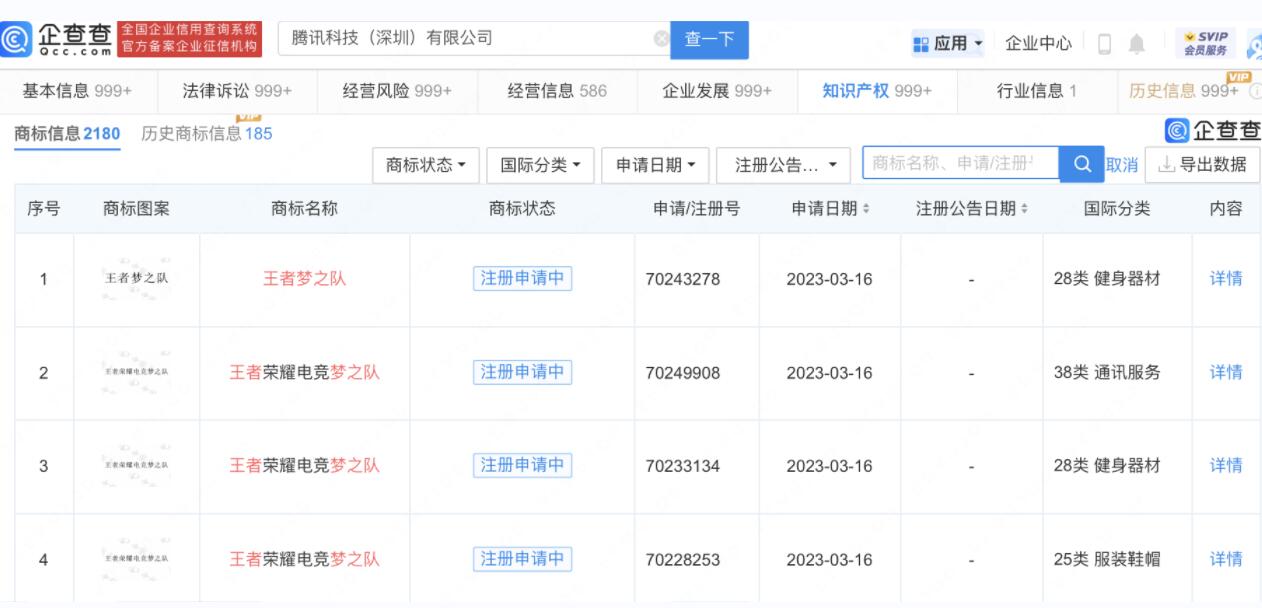The width and height of the screenshot is (1262, 608).
Task: Click the 国际分类 column header
Action: tap(1117, 209)
